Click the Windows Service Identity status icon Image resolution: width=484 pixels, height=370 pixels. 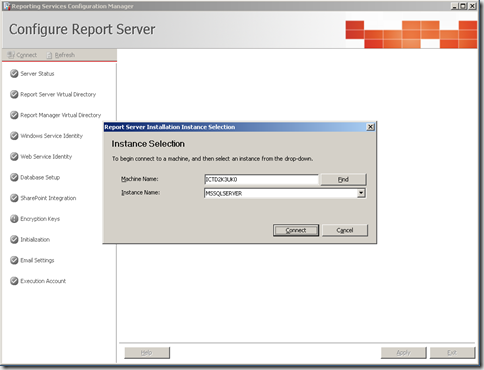tap(14, 136)
